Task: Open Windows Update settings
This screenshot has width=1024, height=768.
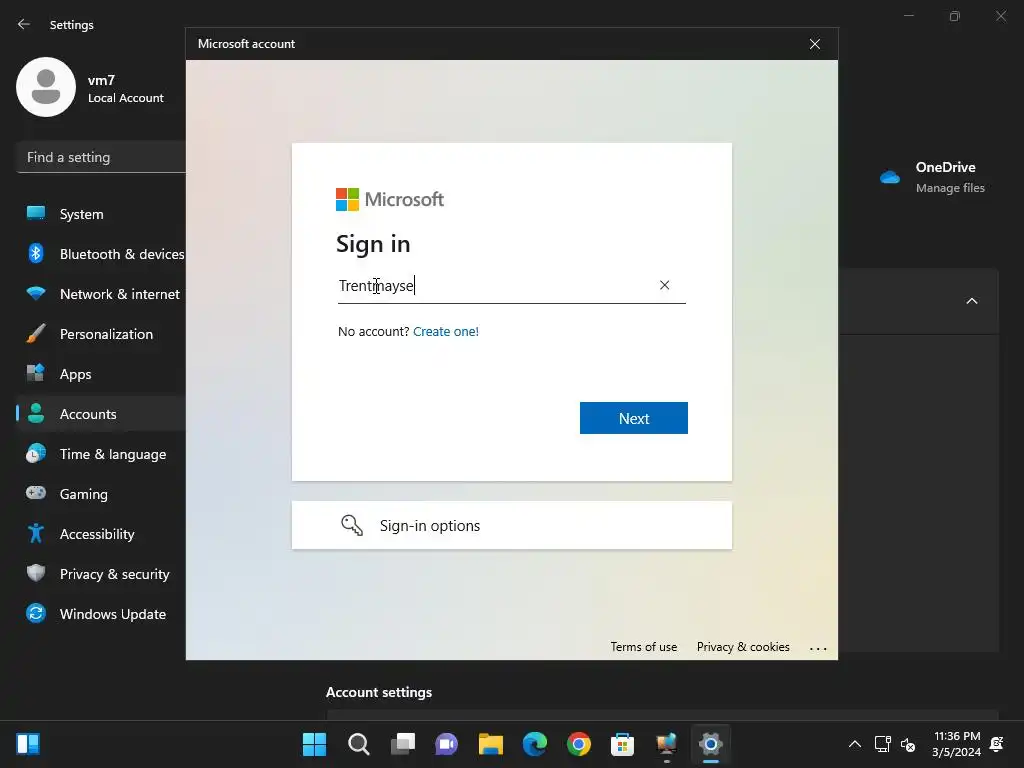Action: coord(101,614)
